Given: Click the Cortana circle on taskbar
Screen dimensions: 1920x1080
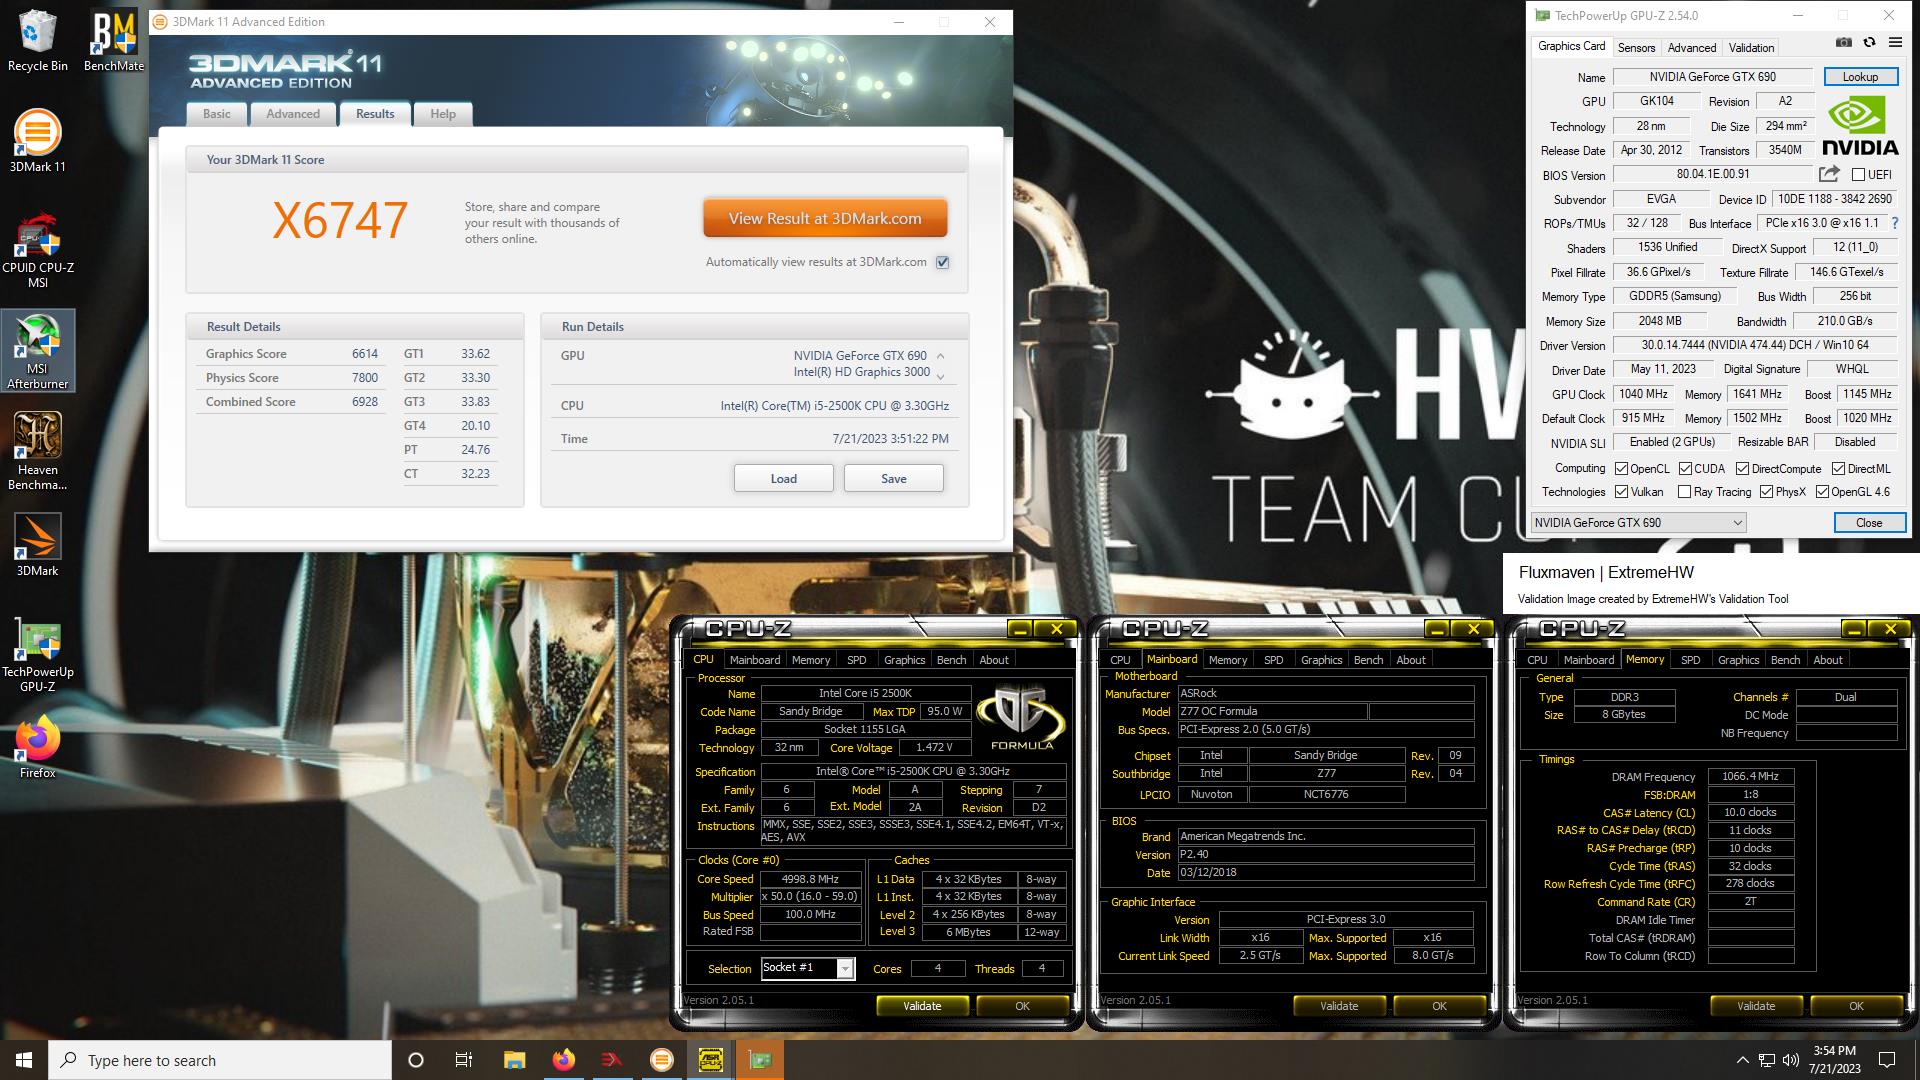Looking at the screenshot, I should pyautogui.click(x=416, y=1060).
